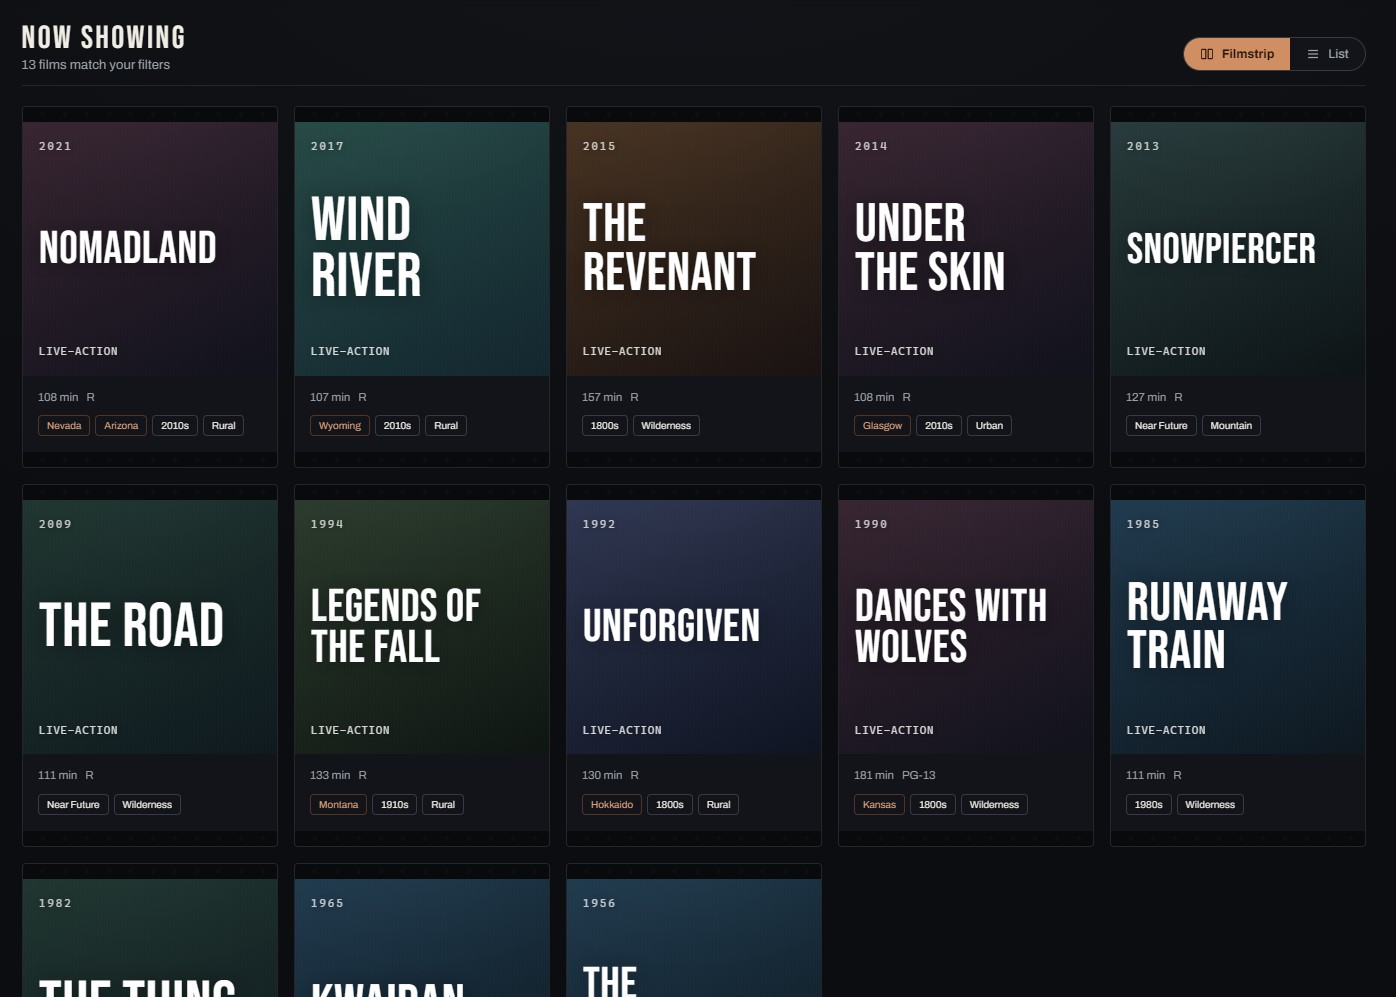Click the '157 min' runtime text
Image resolution: width=1396 pixels, height=997 pixels.
[602, 397]
